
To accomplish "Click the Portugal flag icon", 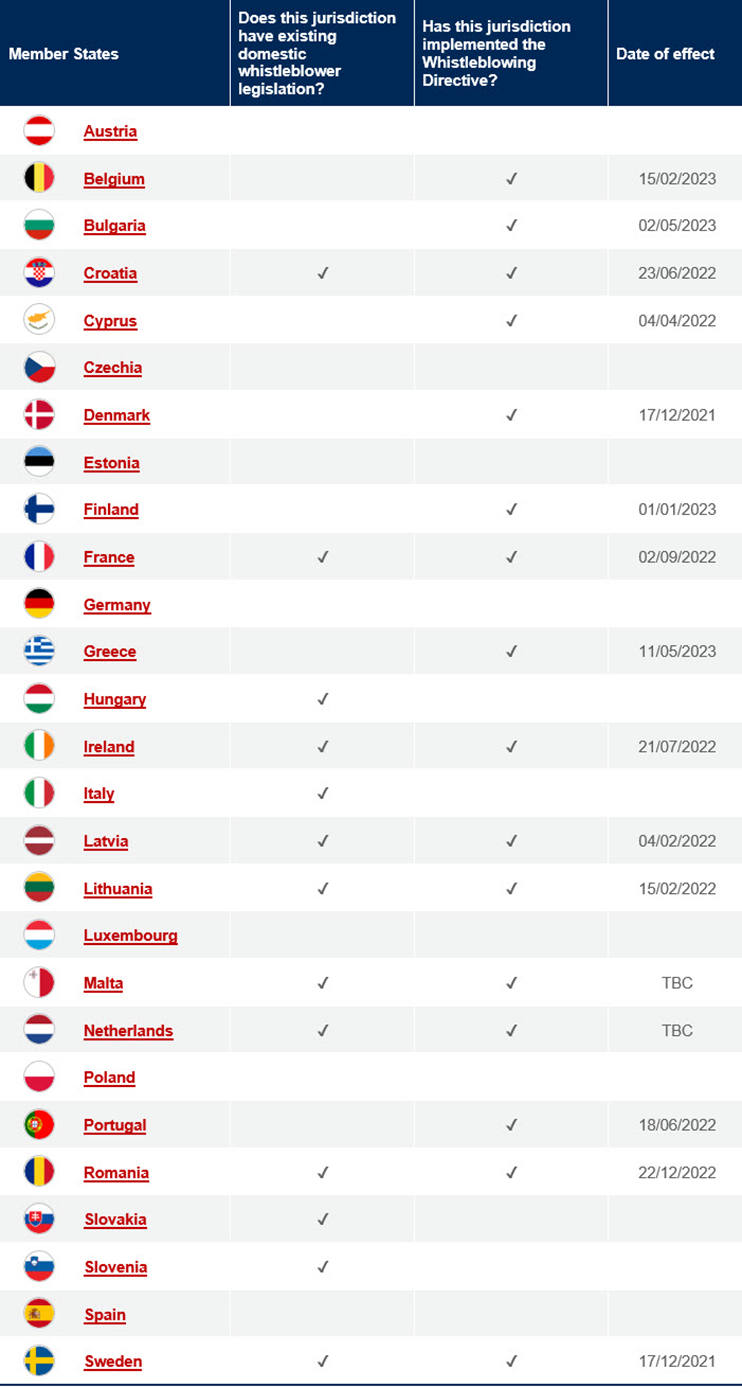I will coord(39,1125).
